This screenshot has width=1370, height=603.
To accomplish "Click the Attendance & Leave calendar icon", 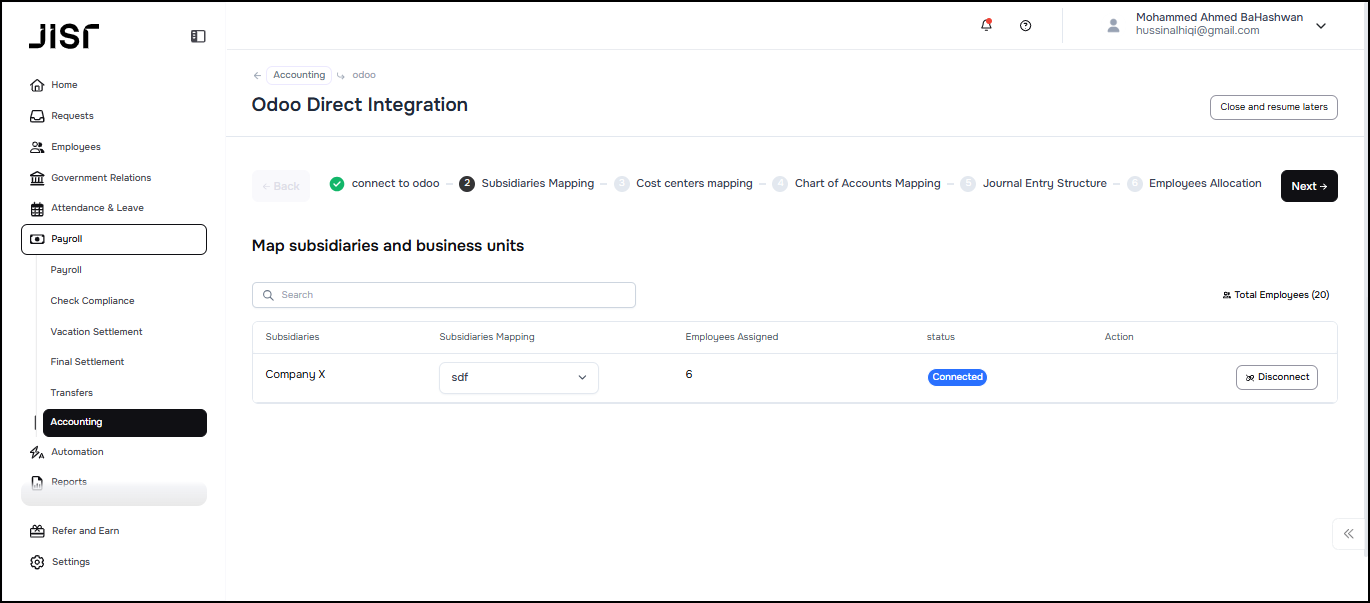I will tap(37, 209).
